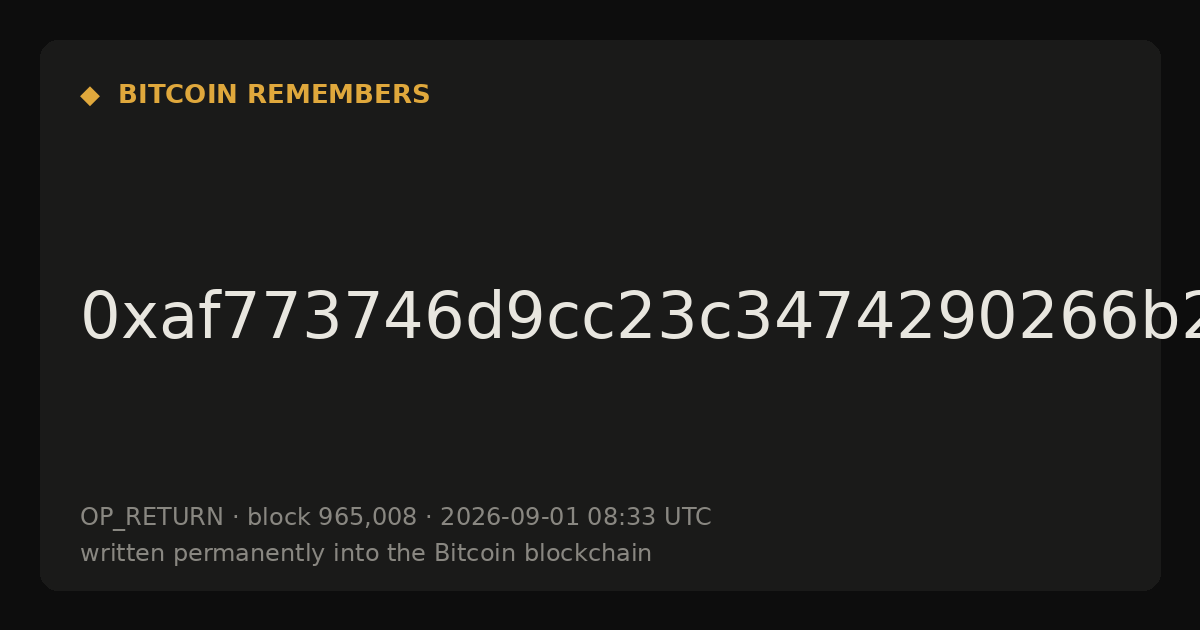This screenshot has width=1200, height=630.
Task: Click the word block before 965,008
Action: [x=279, y=518]
